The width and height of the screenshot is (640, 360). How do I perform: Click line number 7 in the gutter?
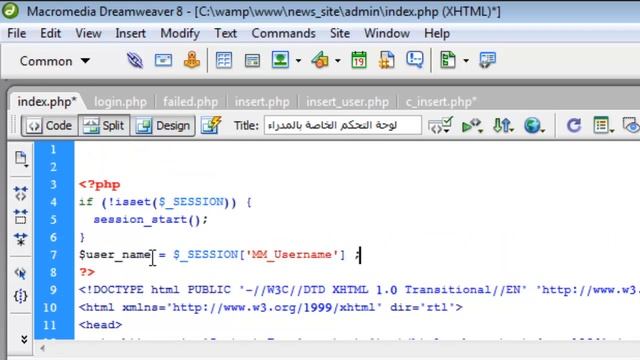click(x=53, y=255)
